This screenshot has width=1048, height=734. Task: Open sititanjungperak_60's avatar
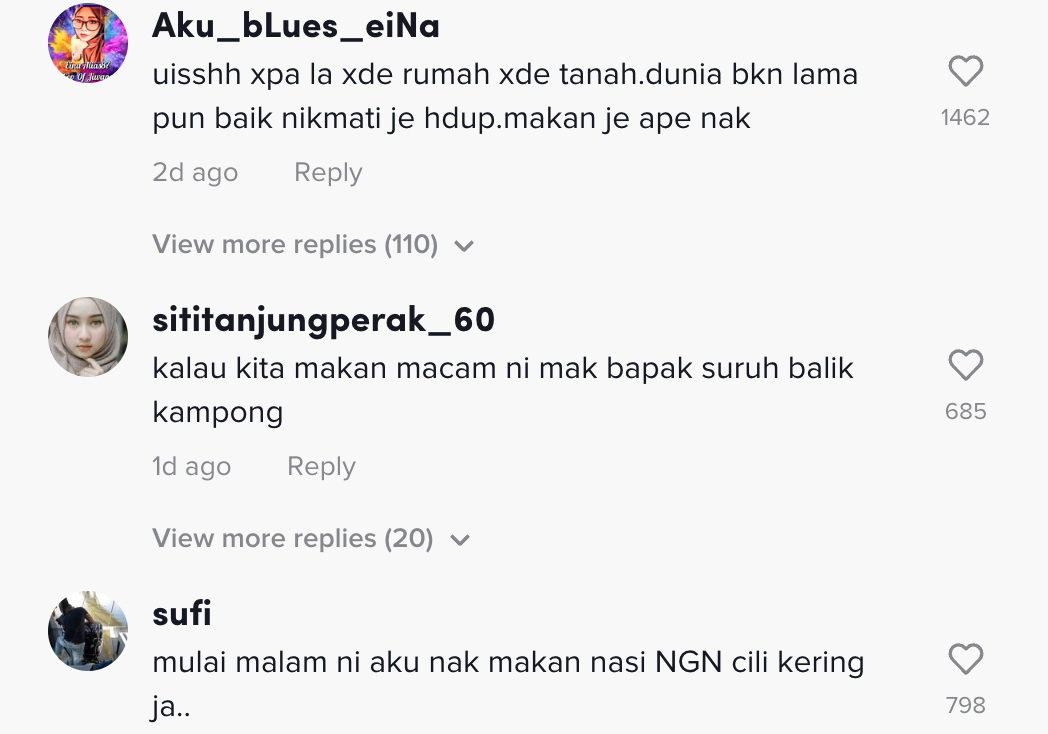[x=88, y=337]
